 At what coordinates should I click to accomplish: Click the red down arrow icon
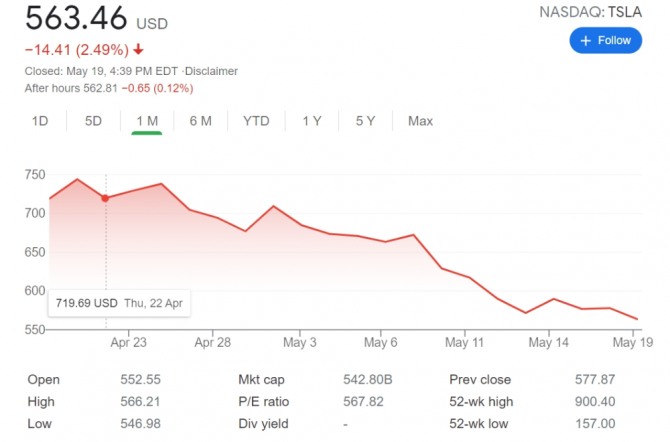point(138,49)
